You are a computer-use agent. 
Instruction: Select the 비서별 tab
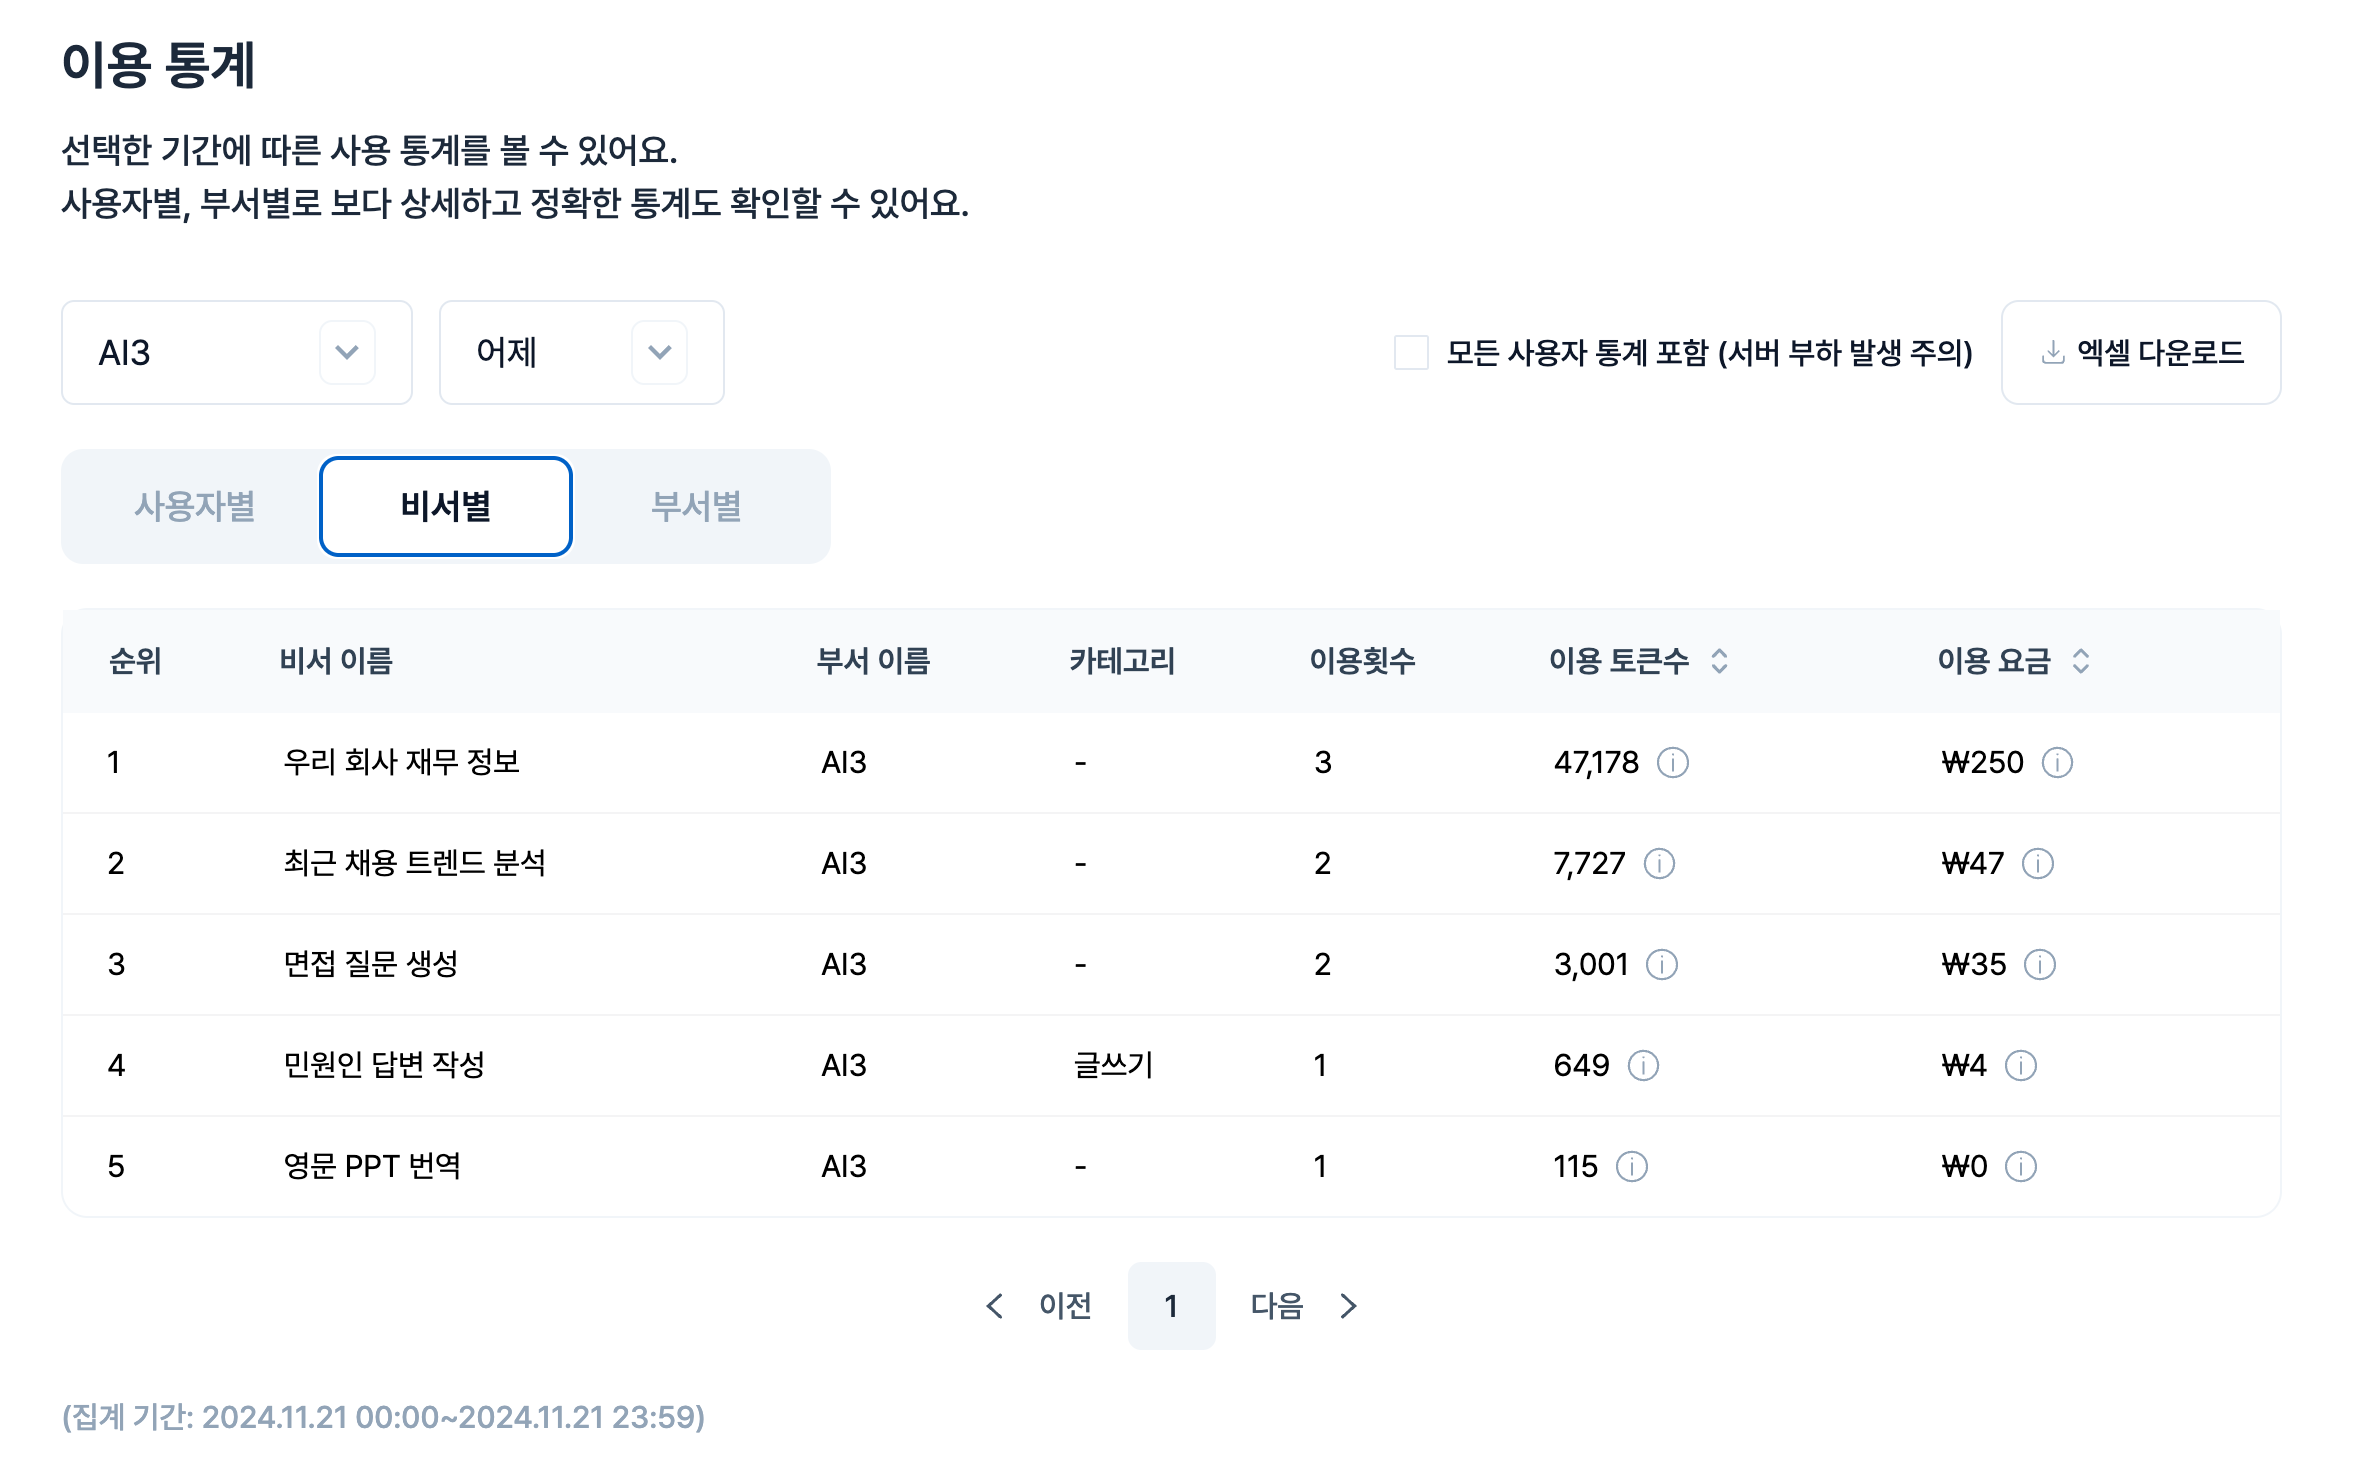(x=446, y=507)
